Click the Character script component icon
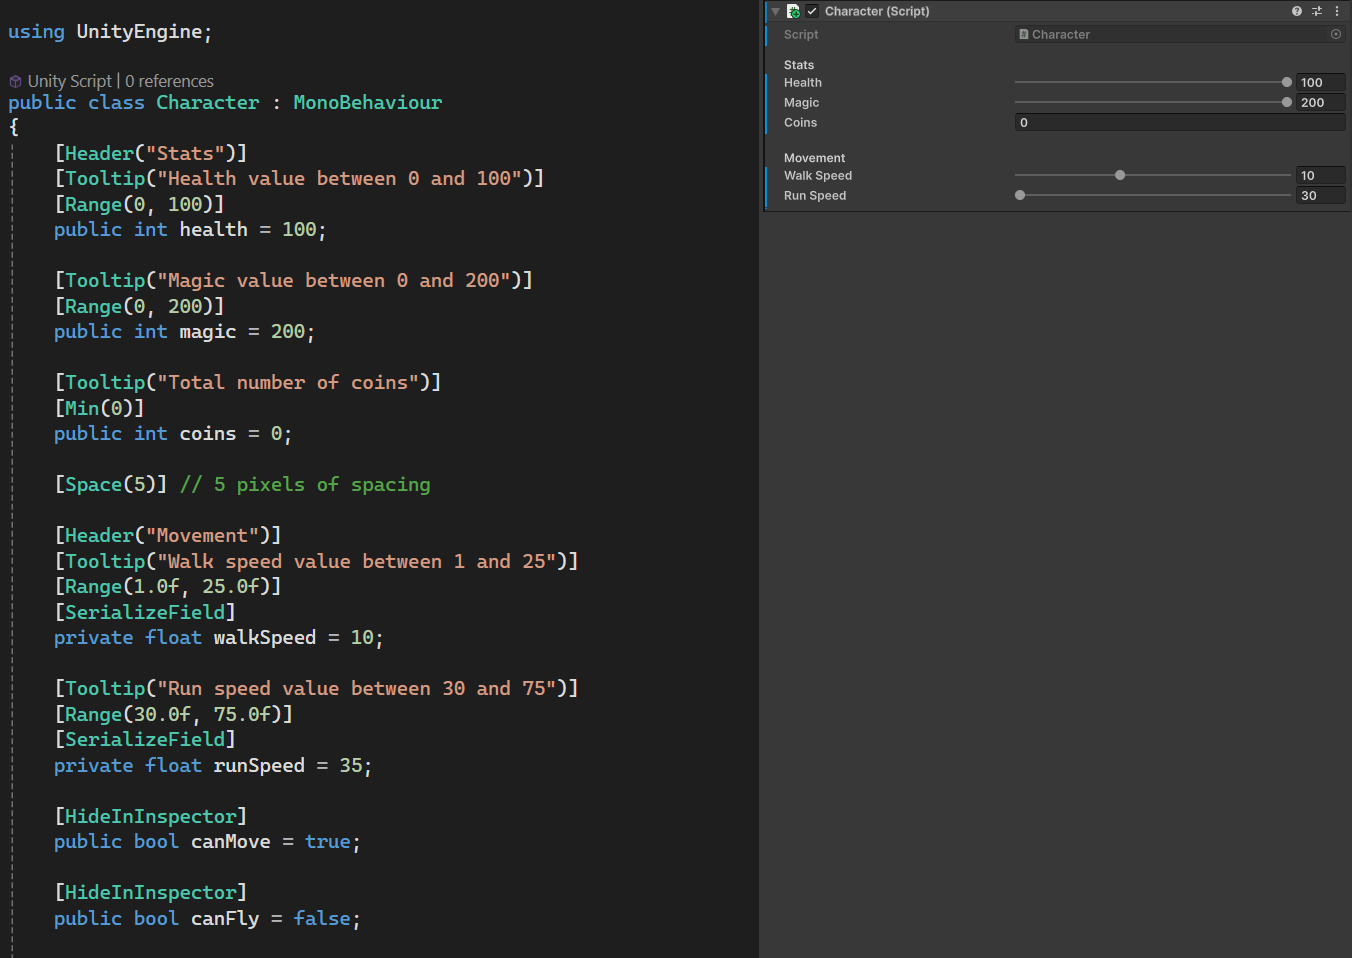Viewport: 1352px width, 958px height. point(793,11)
